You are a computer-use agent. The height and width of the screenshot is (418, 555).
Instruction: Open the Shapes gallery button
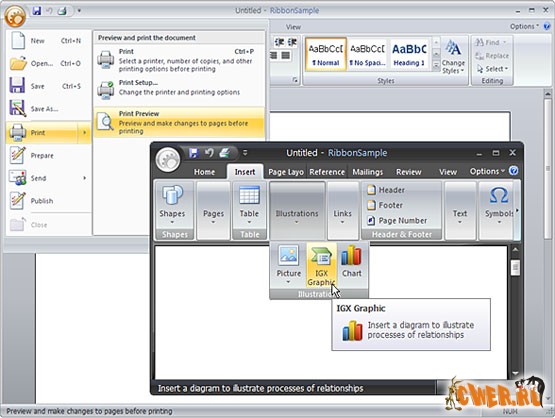pos(172,205)
